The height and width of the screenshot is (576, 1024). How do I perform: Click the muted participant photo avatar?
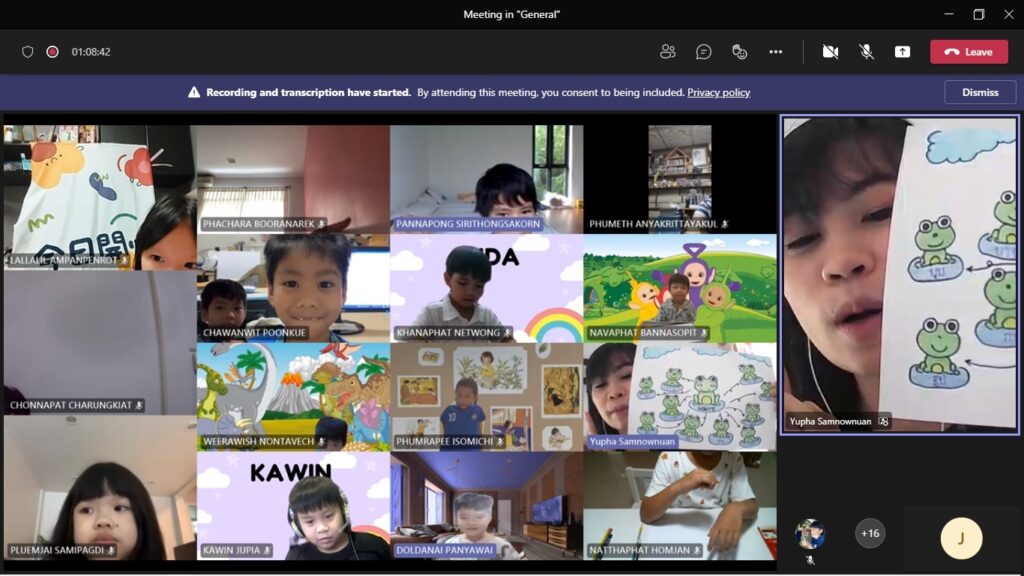click(x=810, y=534)
